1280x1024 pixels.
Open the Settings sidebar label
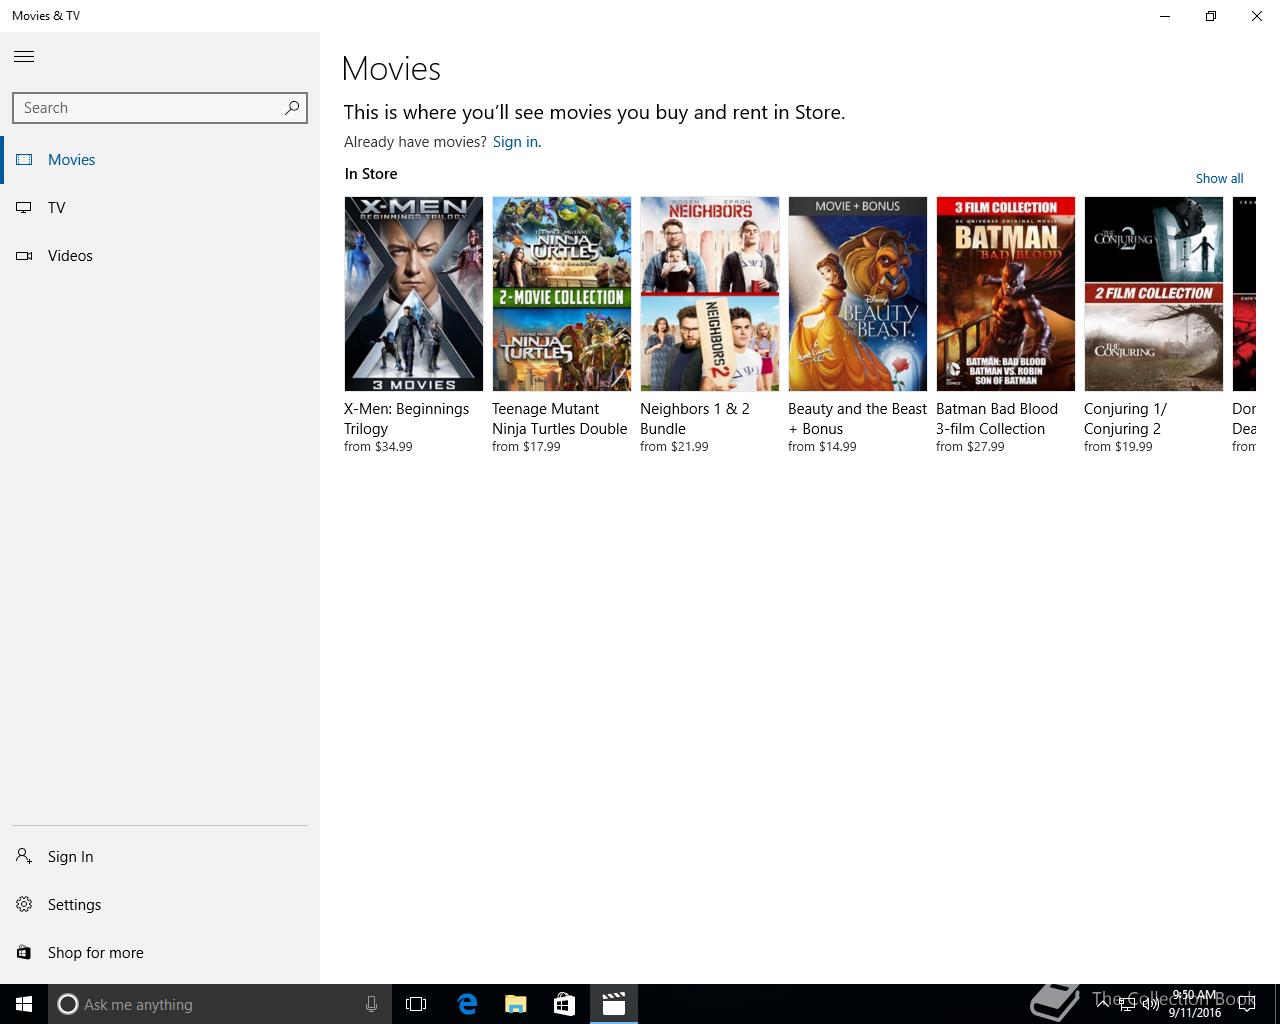click(75, 905)
